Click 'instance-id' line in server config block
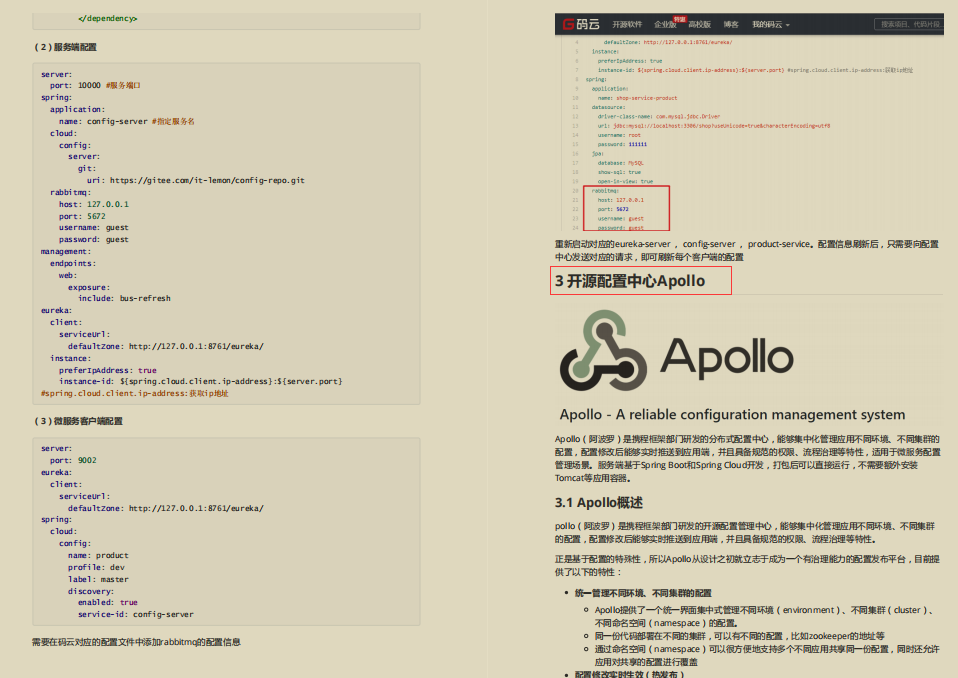Screen dimensions: 958x678 [201, 381]
